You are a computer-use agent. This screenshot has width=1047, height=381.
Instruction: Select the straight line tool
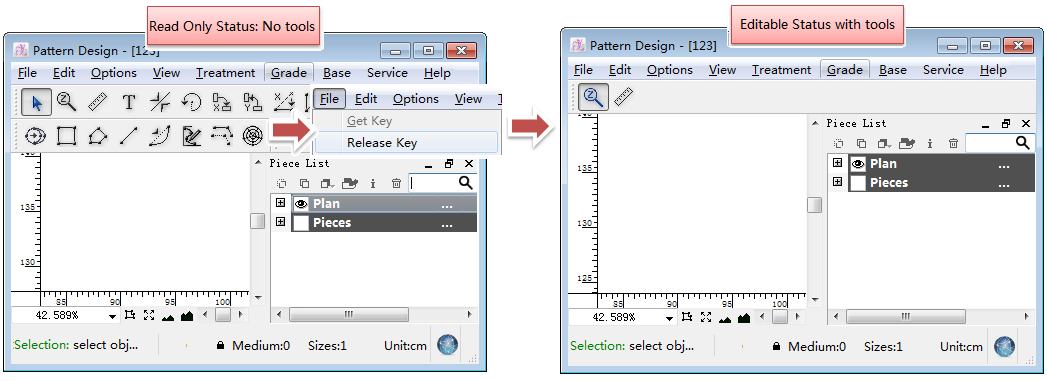128,136
